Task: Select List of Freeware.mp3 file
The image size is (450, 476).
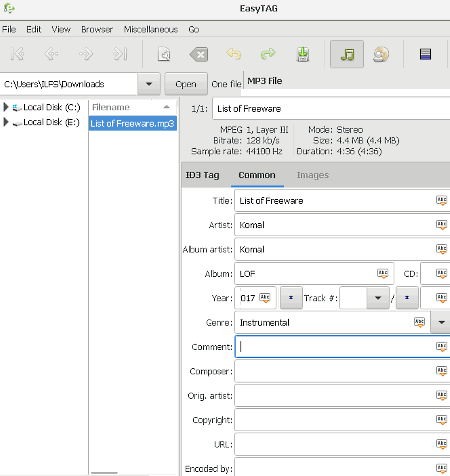Action: click(132, 124)
